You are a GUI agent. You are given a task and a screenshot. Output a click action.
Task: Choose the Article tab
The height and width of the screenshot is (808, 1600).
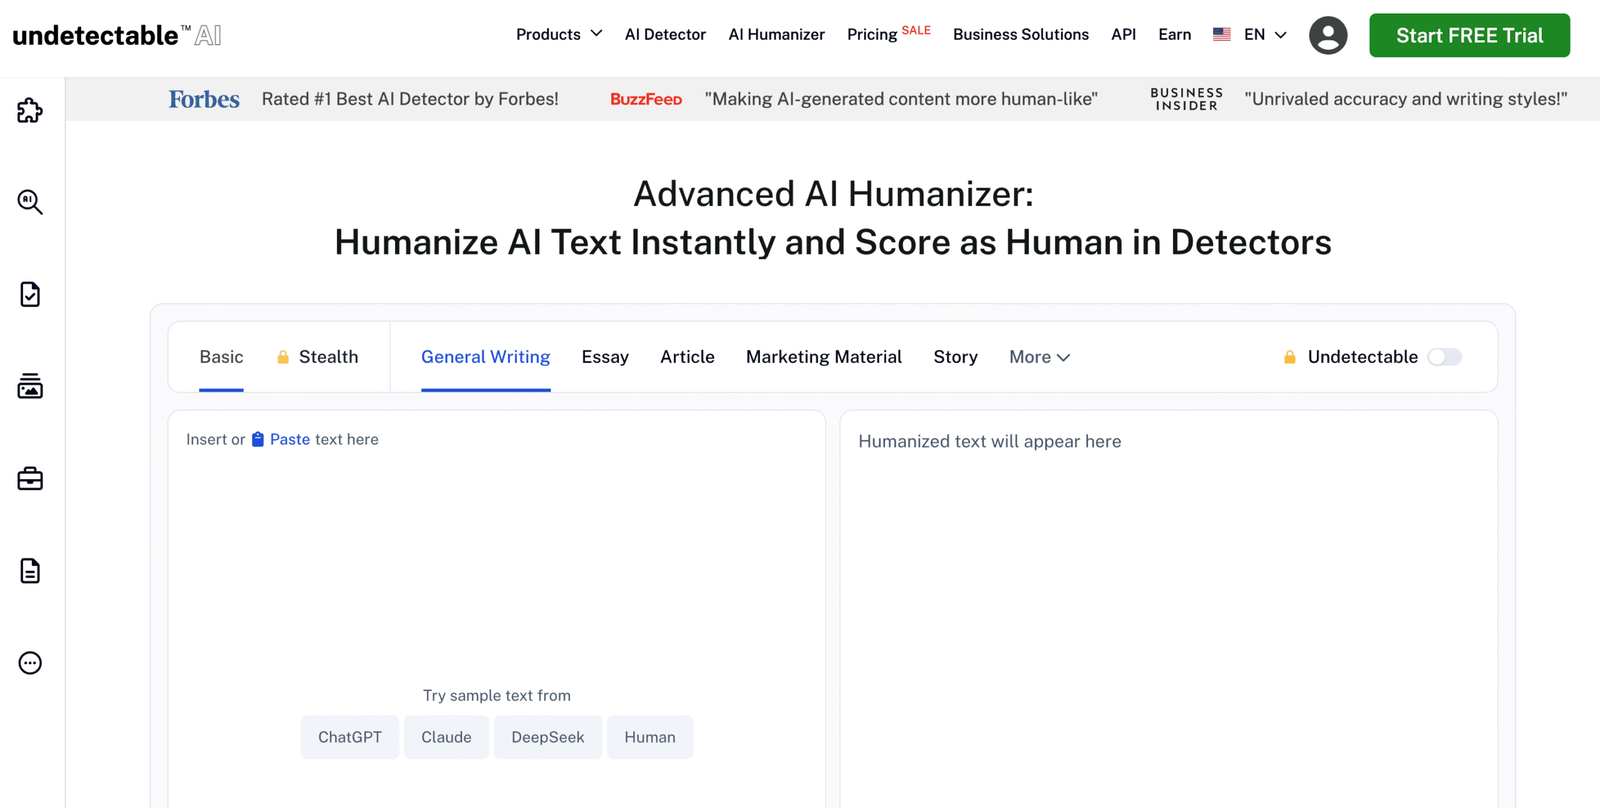[x=687, y=357]
